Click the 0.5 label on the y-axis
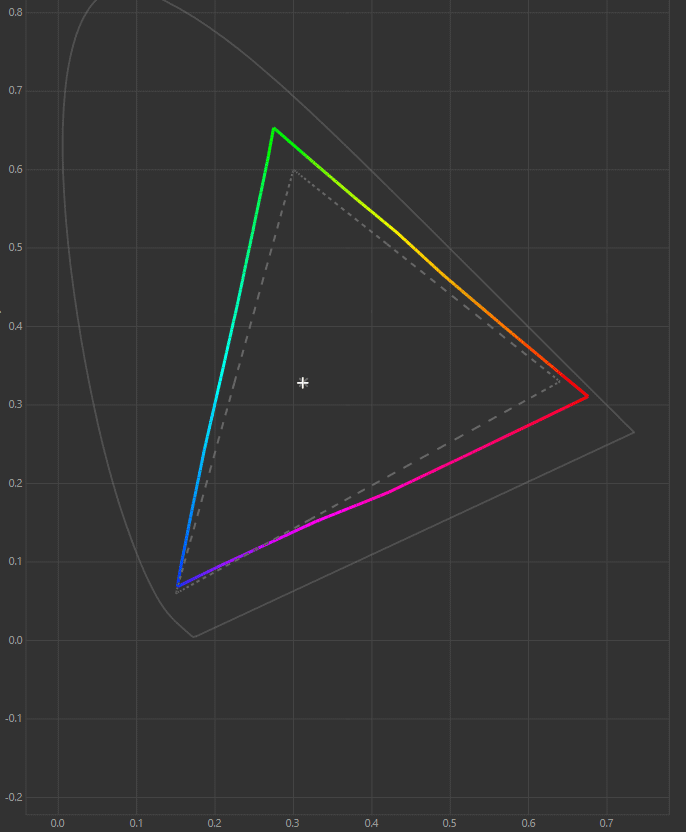This screenshot has height=832, width=686. (x=15, y=248)
